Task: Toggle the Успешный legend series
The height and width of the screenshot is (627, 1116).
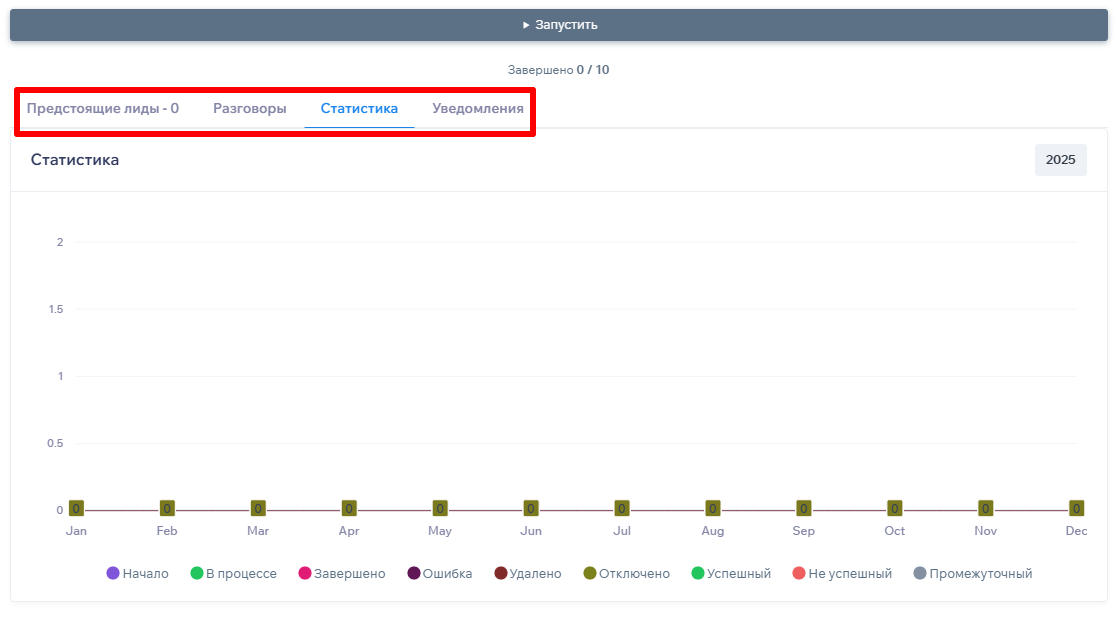Action: [x=730, y=574]
